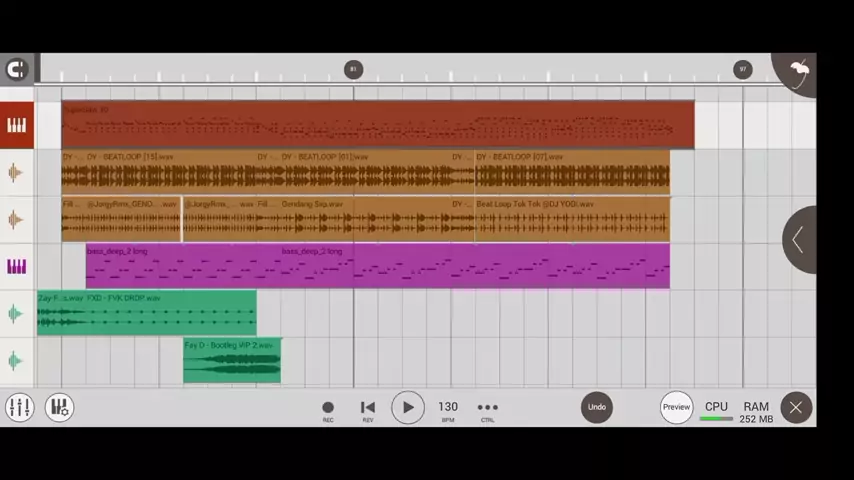Select the purple bass_deep piano track header

tap(16, 267)
